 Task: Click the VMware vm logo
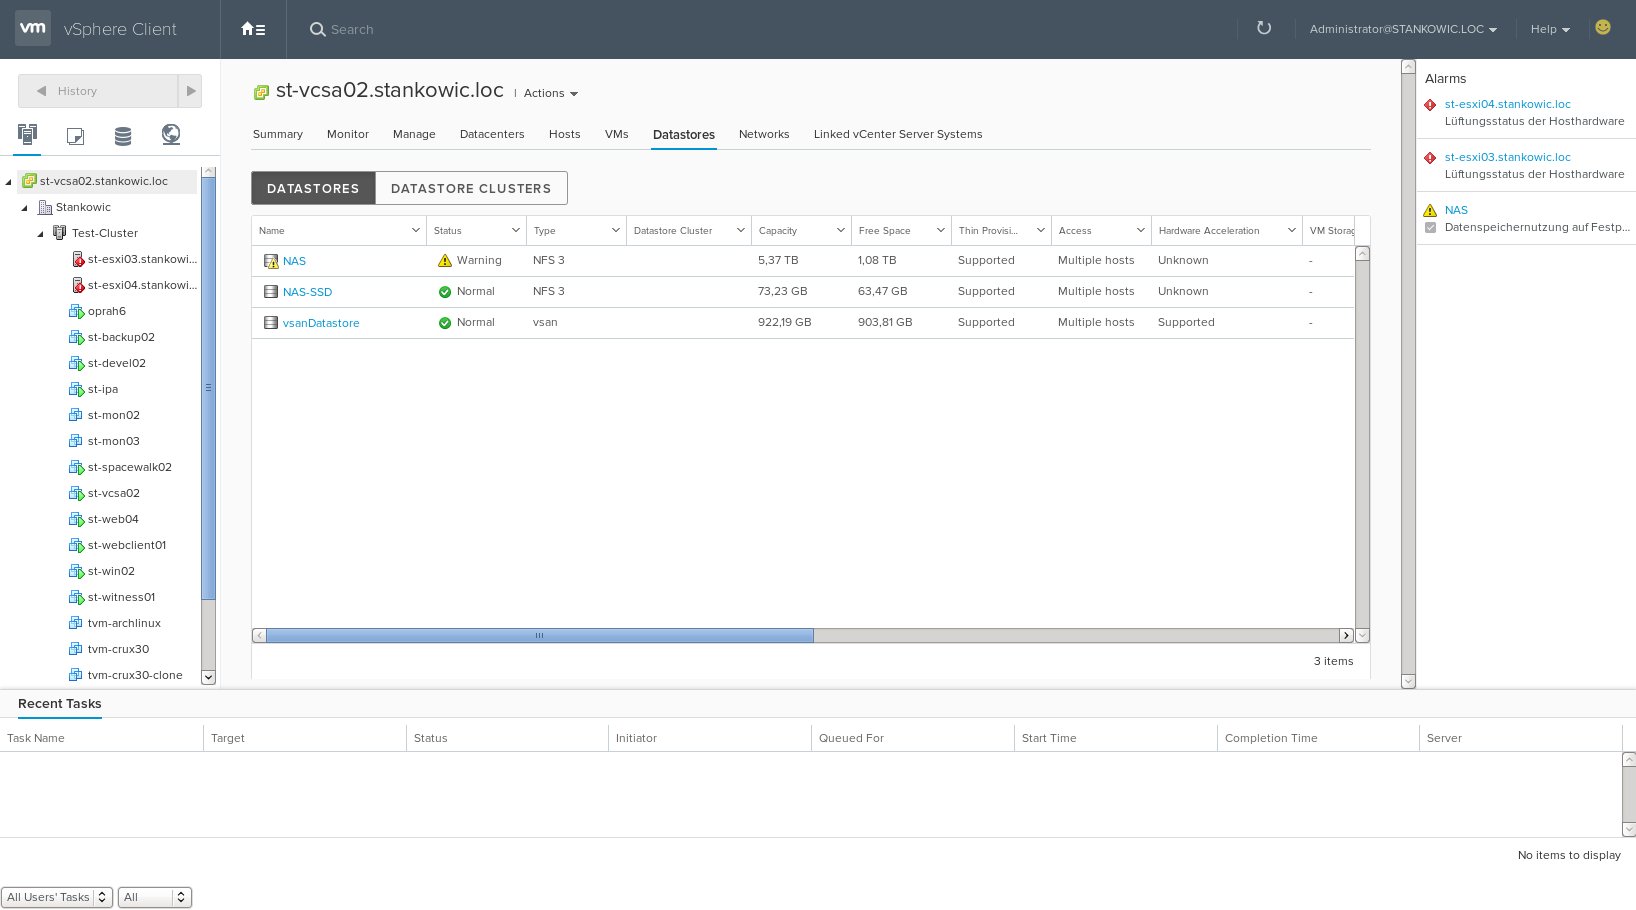(x=33, y=28)
